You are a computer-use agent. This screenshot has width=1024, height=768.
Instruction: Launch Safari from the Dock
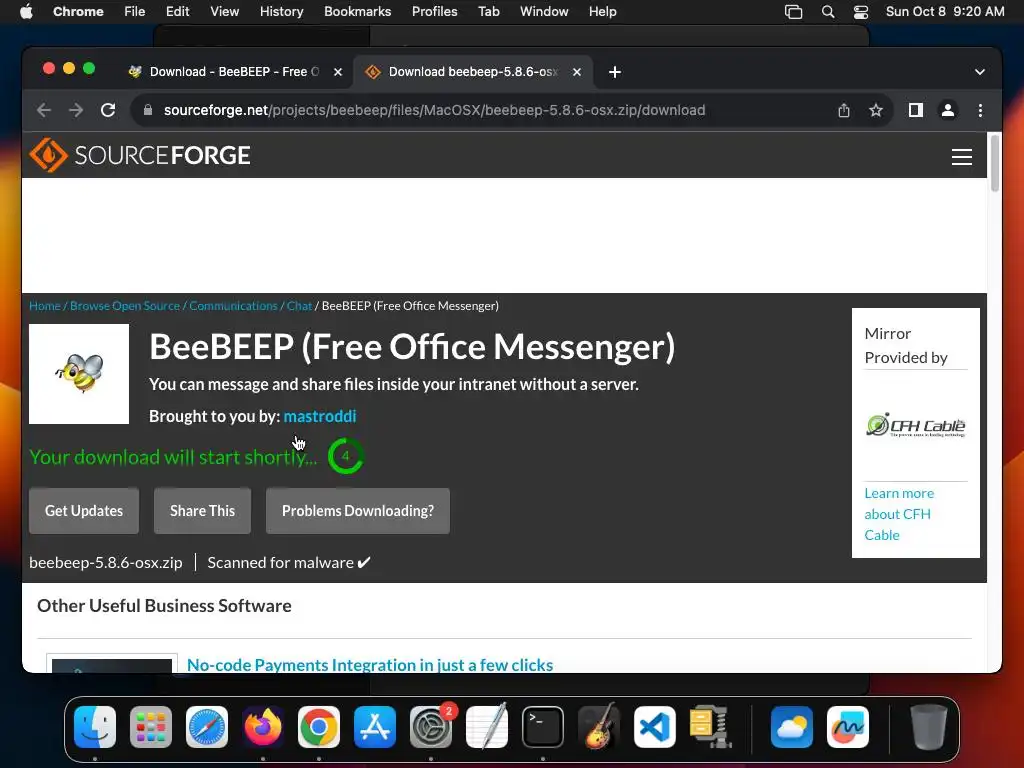click(207, 727)
